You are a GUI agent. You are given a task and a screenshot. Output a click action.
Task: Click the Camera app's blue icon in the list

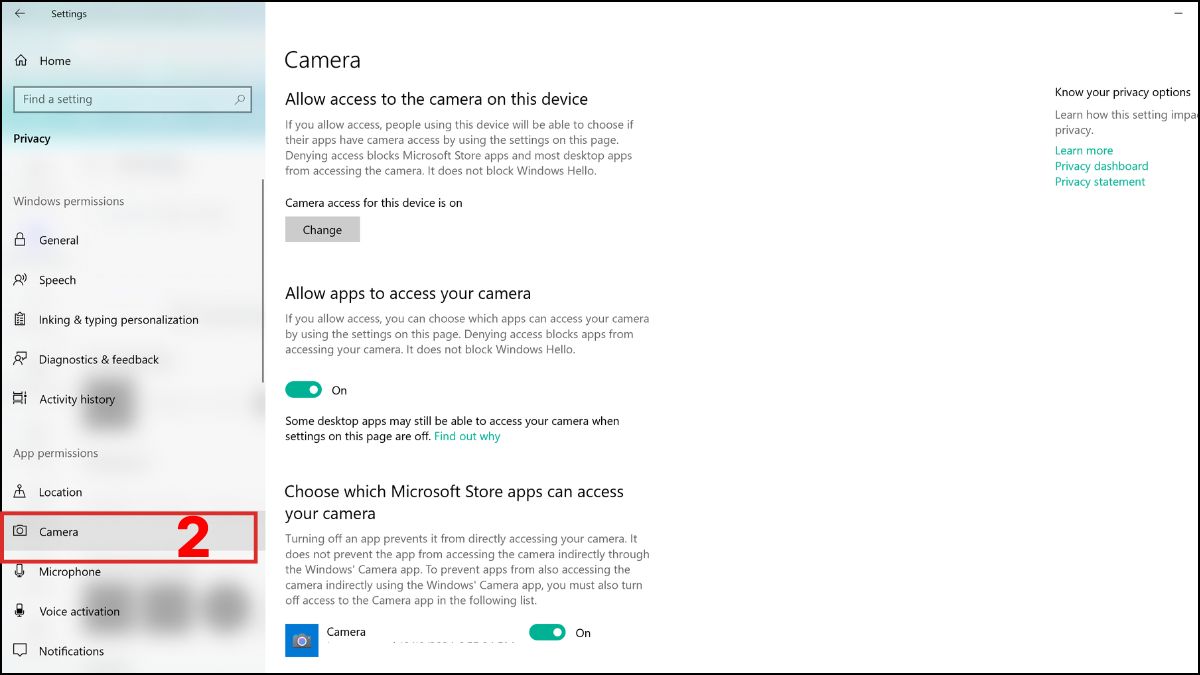302,640
